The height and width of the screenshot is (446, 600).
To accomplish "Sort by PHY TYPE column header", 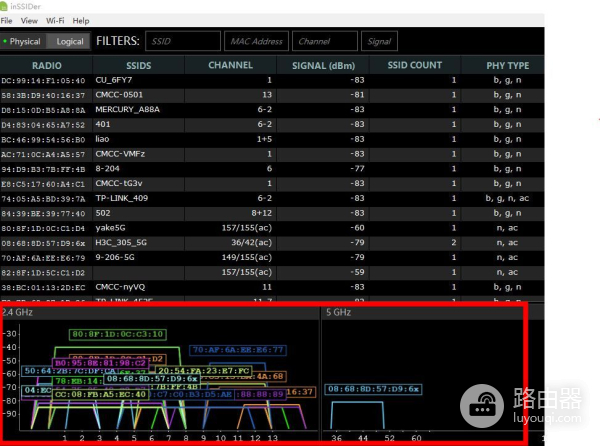I will pyautogui.click(x=507, y=65).
